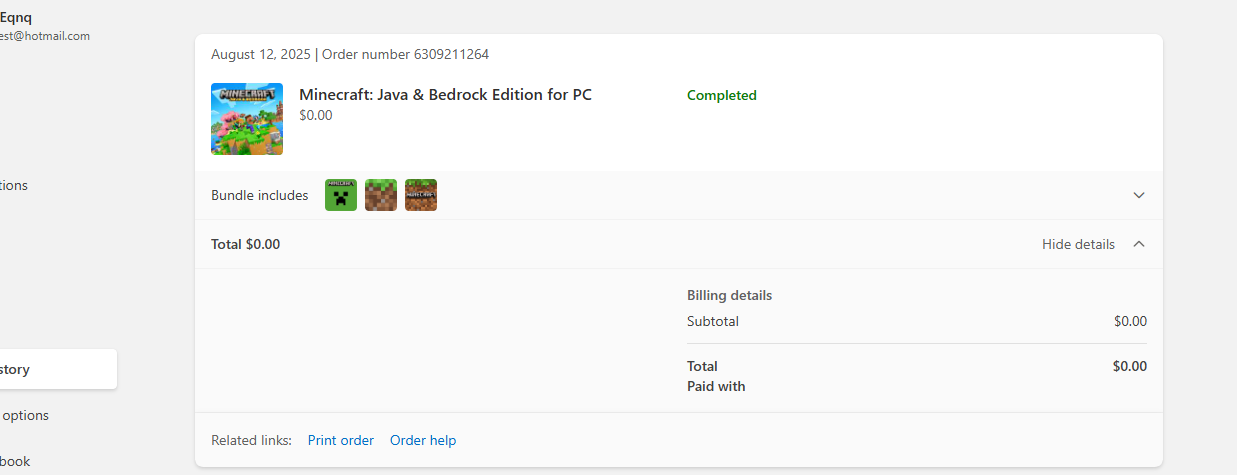Click the Print order link
The image size is (1237, 475).
click(x=341, y=440)
